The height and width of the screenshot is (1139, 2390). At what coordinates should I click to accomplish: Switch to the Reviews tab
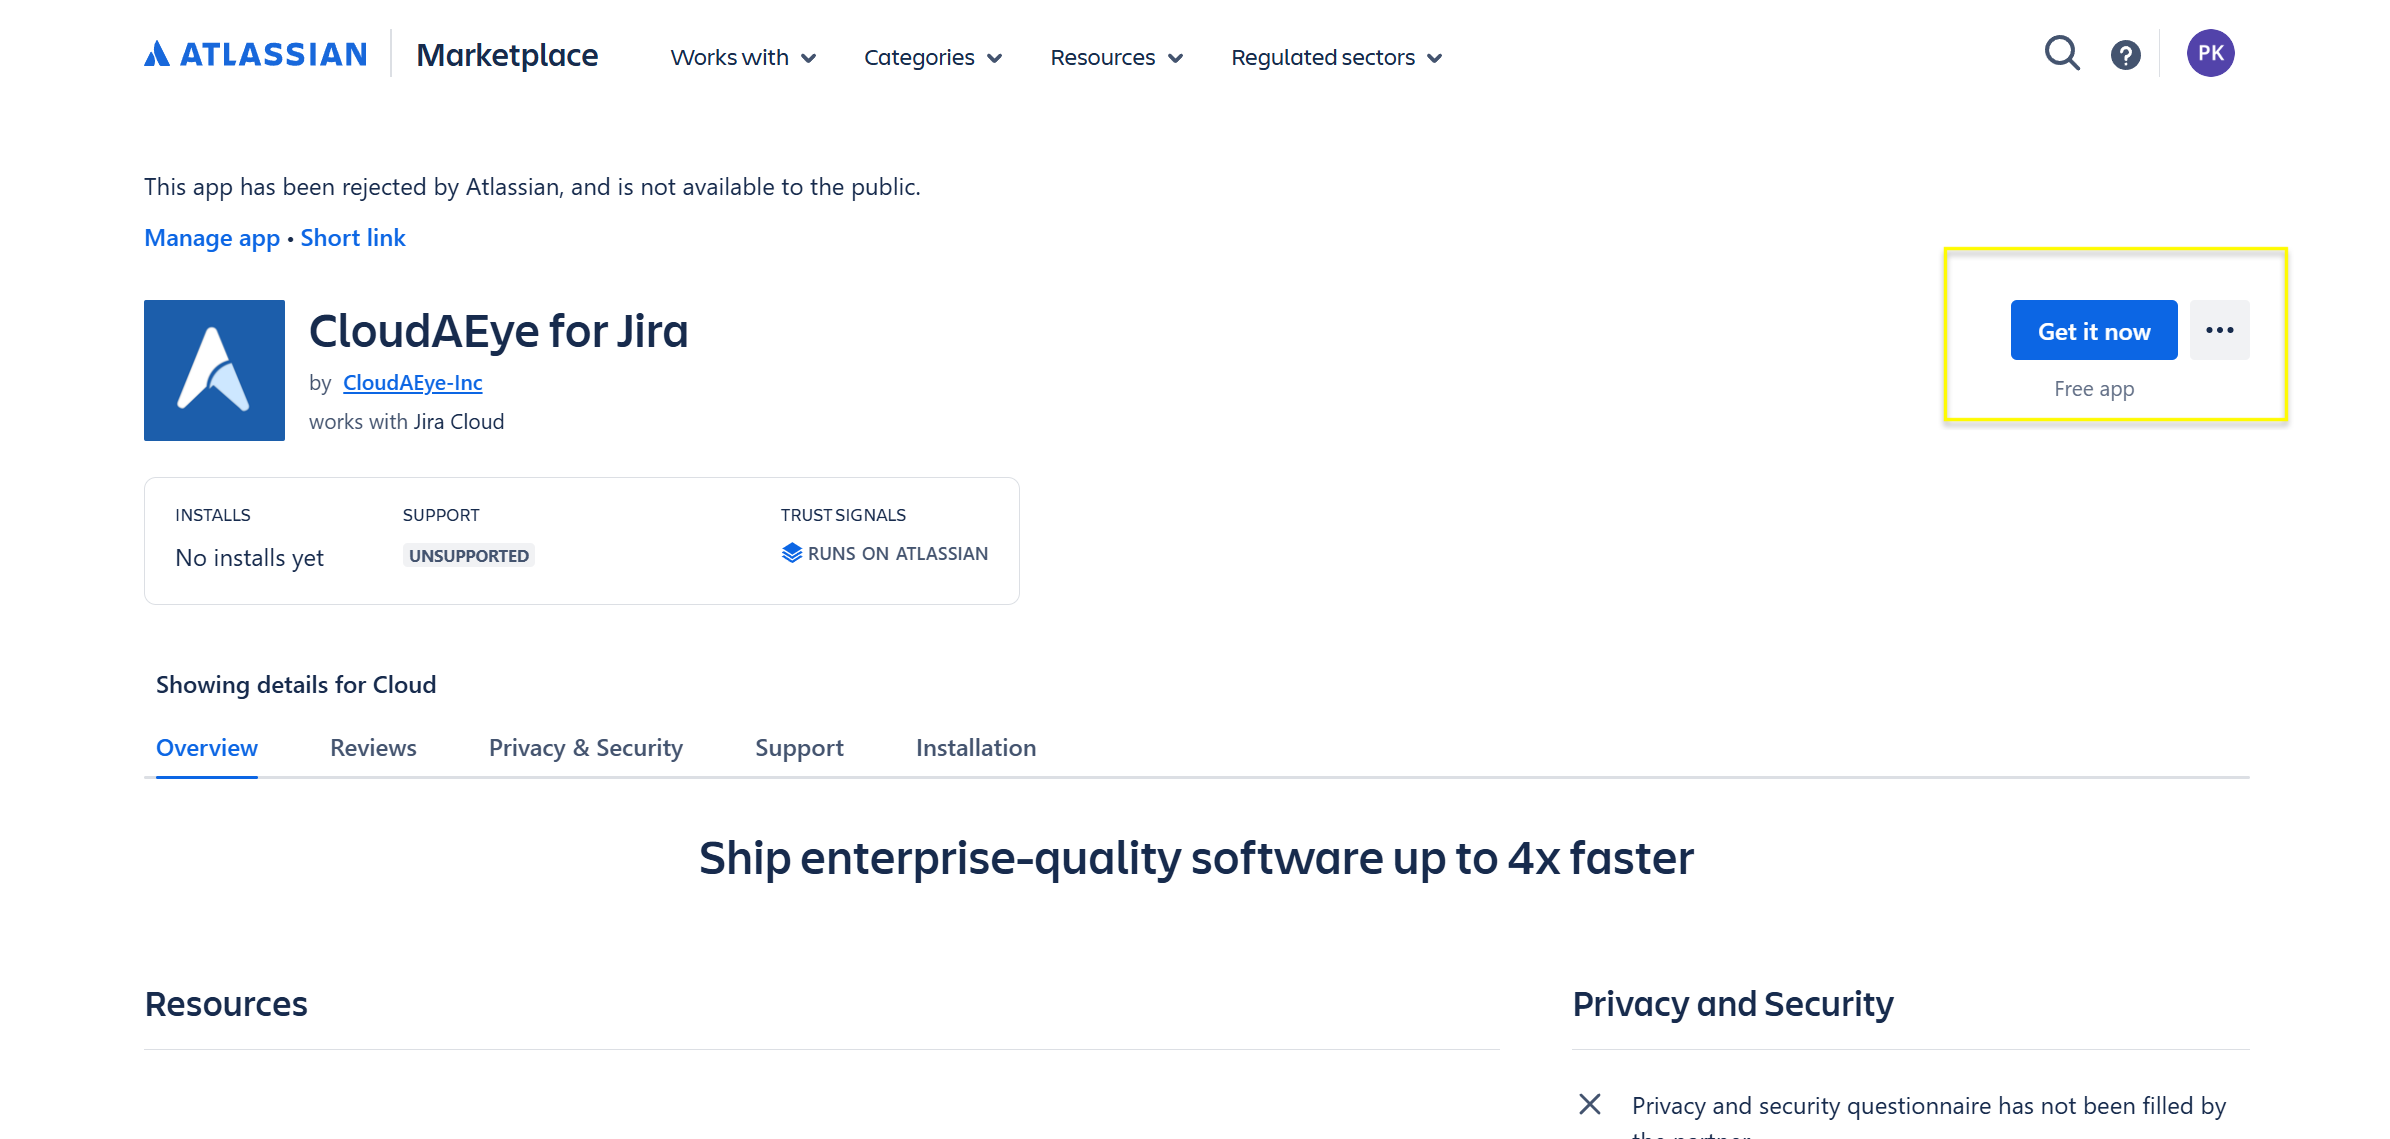pyautogui.click(x=373, y=748)
